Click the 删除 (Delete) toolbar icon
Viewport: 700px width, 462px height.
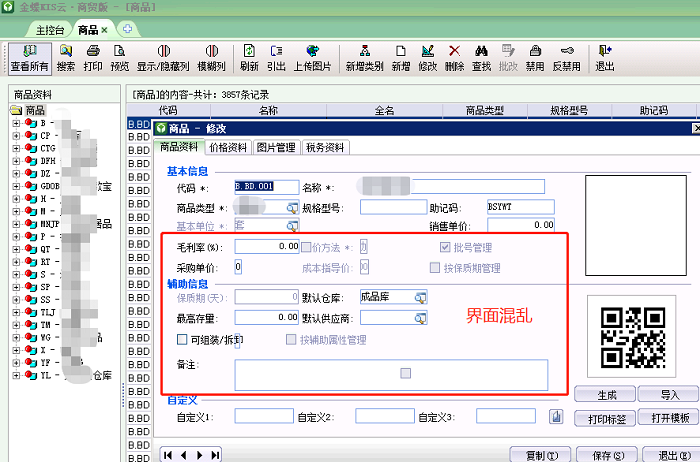tap(454, 57)
